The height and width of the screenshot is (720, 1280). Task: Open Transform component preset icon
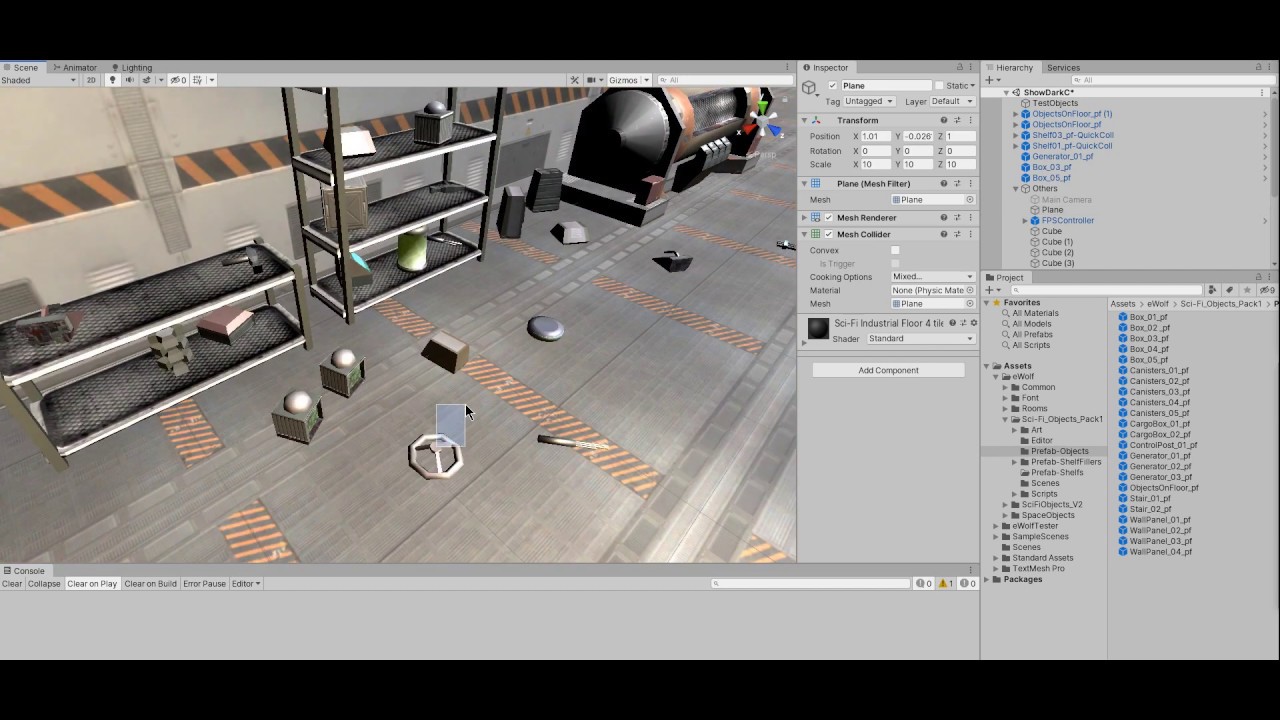(957, 120)
